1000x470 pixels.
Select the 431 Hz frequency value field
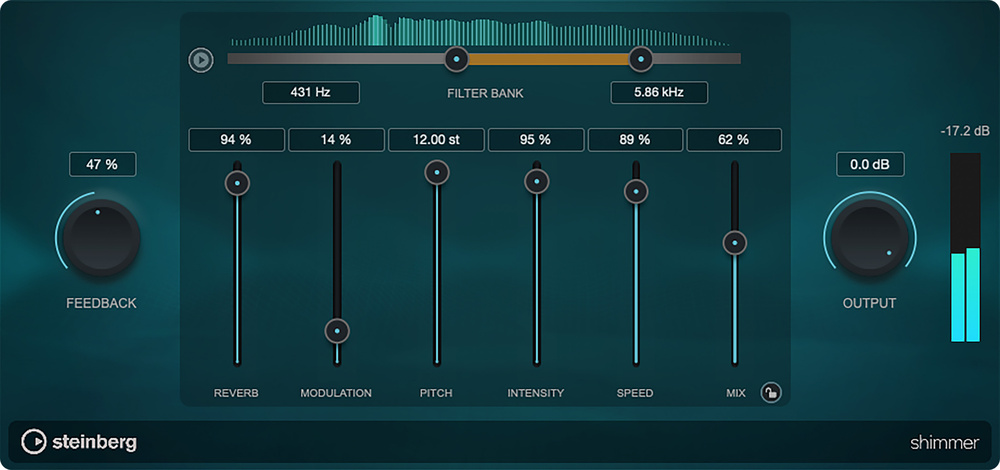click(x=310, y=93)
